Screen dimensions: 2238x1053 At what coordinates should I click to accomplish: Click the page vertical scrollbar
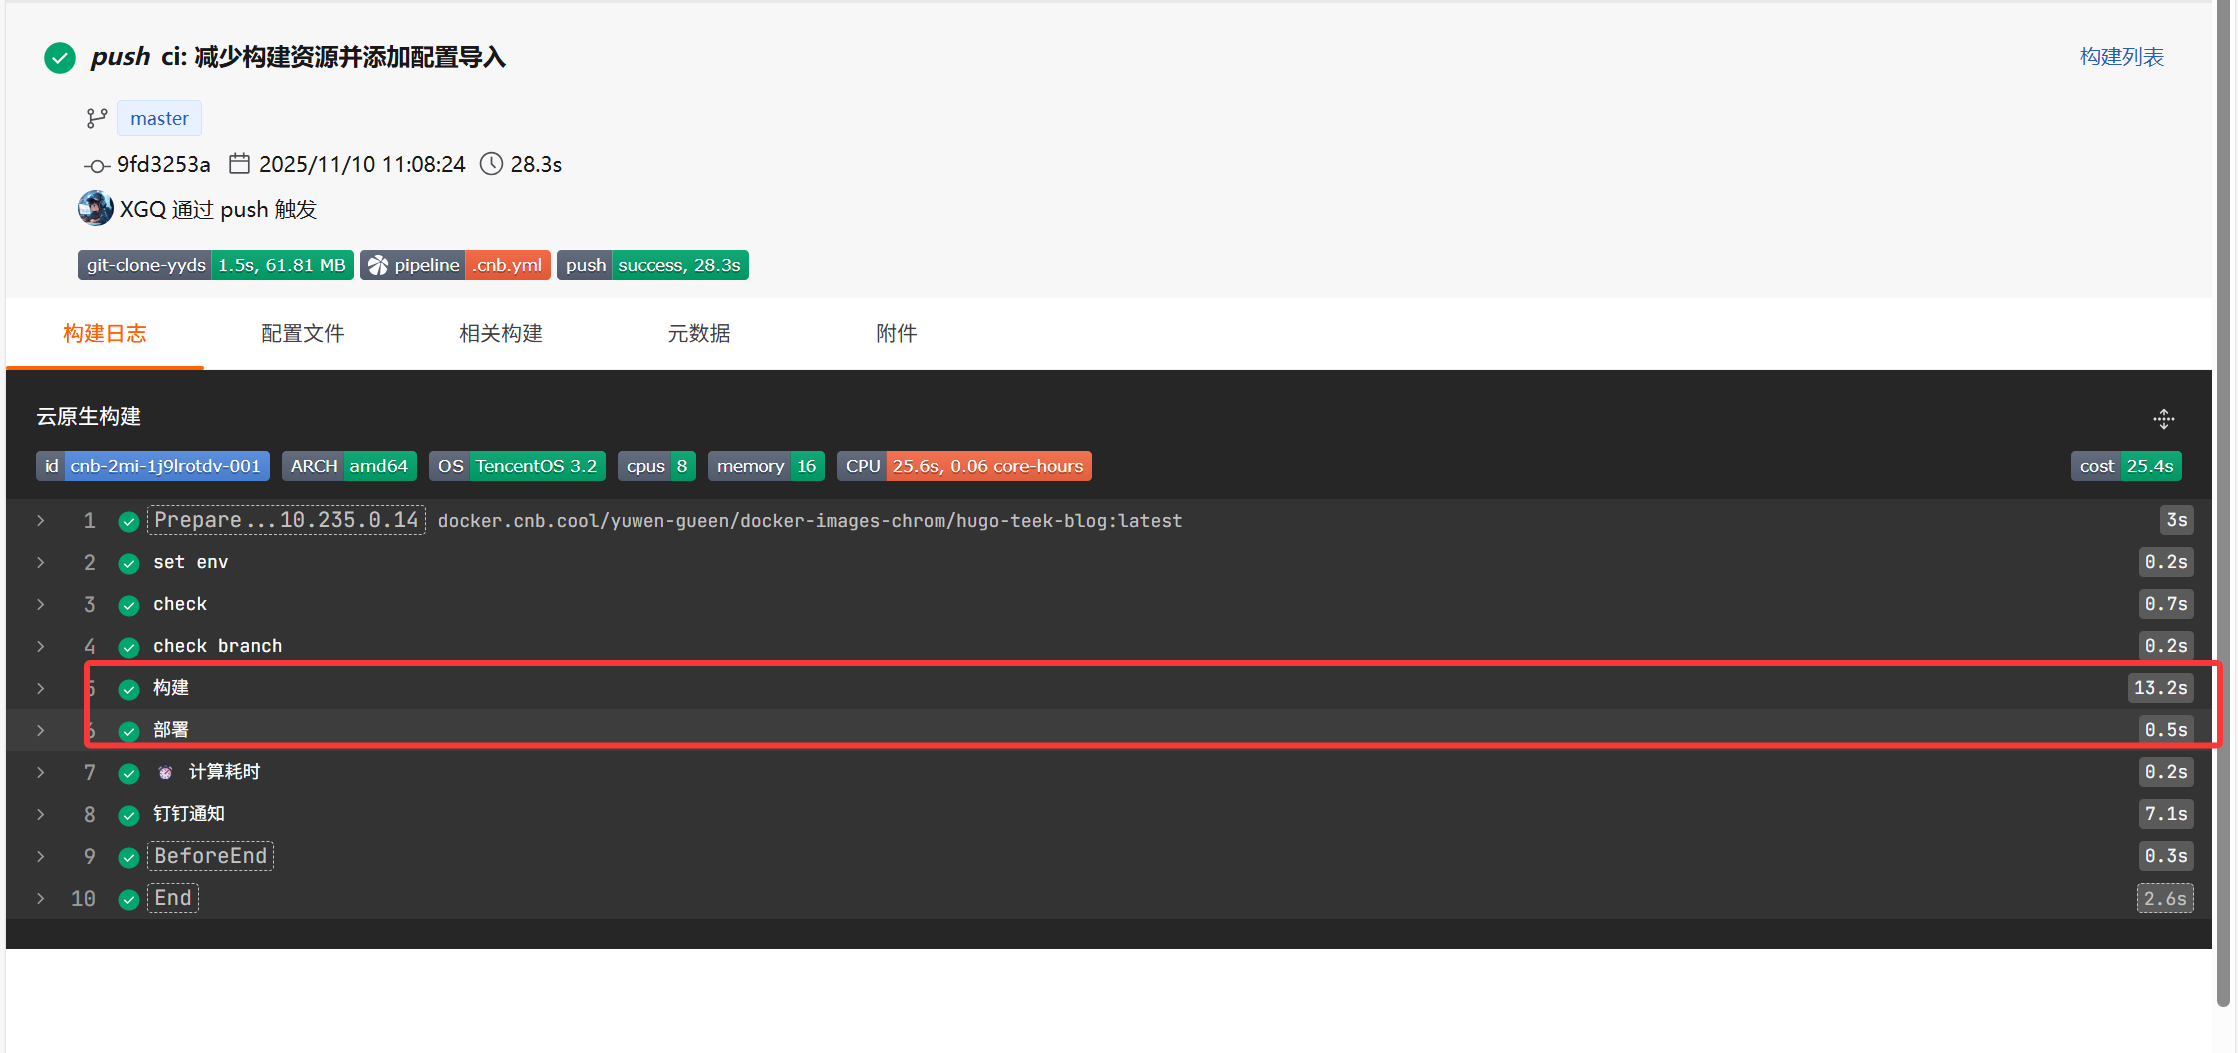tap(2223, 500)
